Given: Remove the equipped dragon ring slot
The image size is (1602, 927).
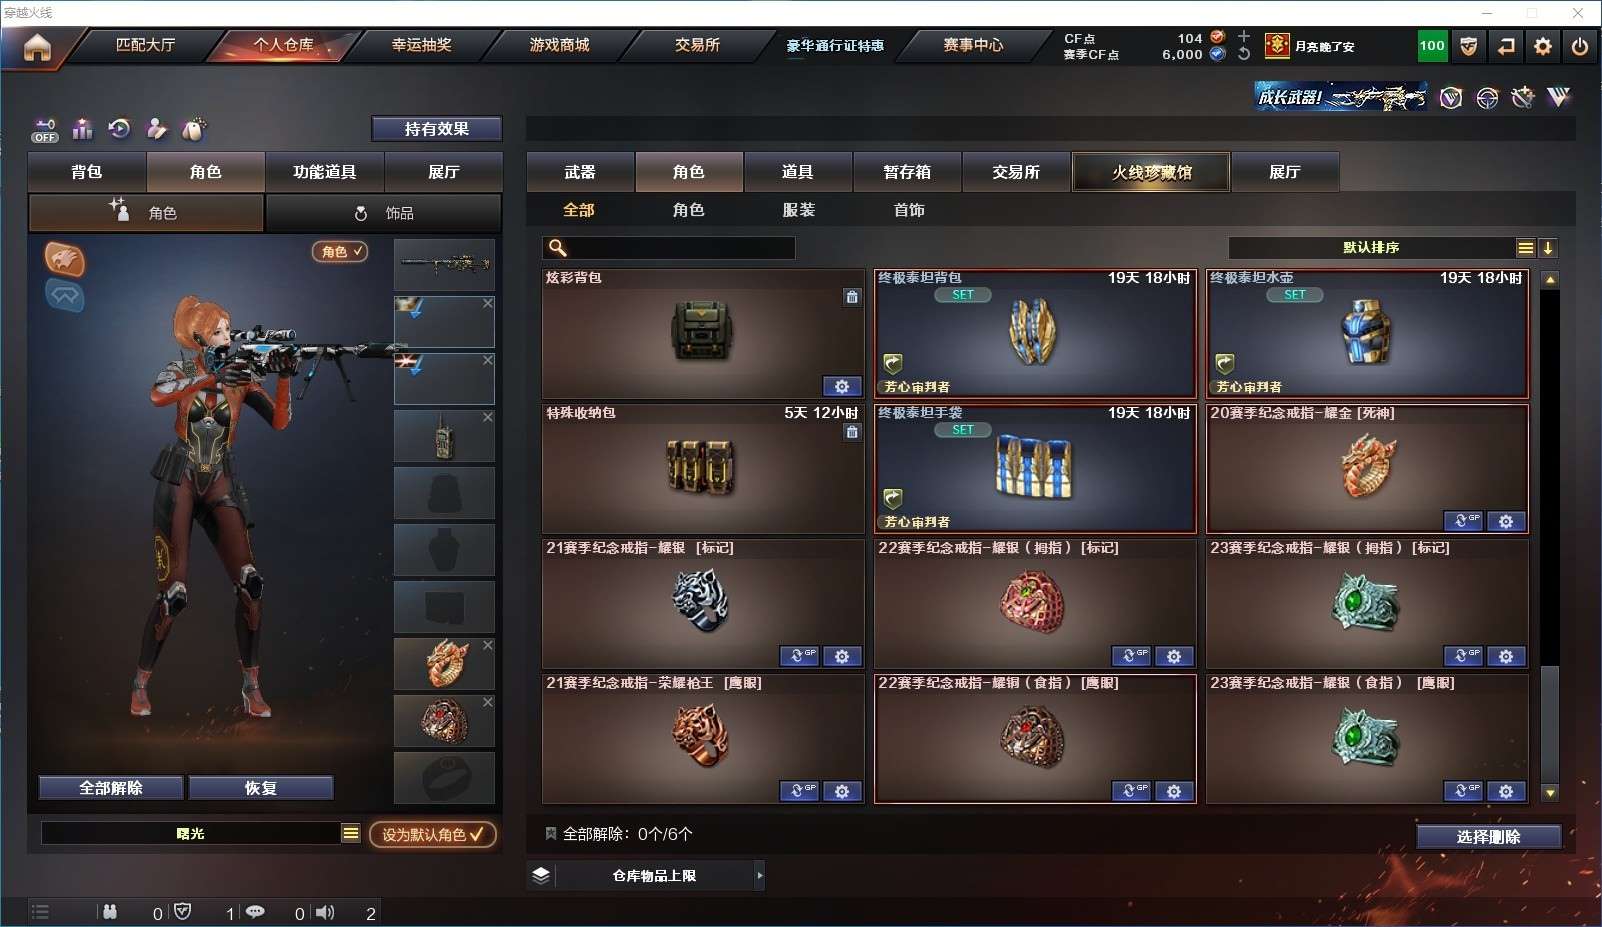Looking at the screenshot, I should 488,645.
